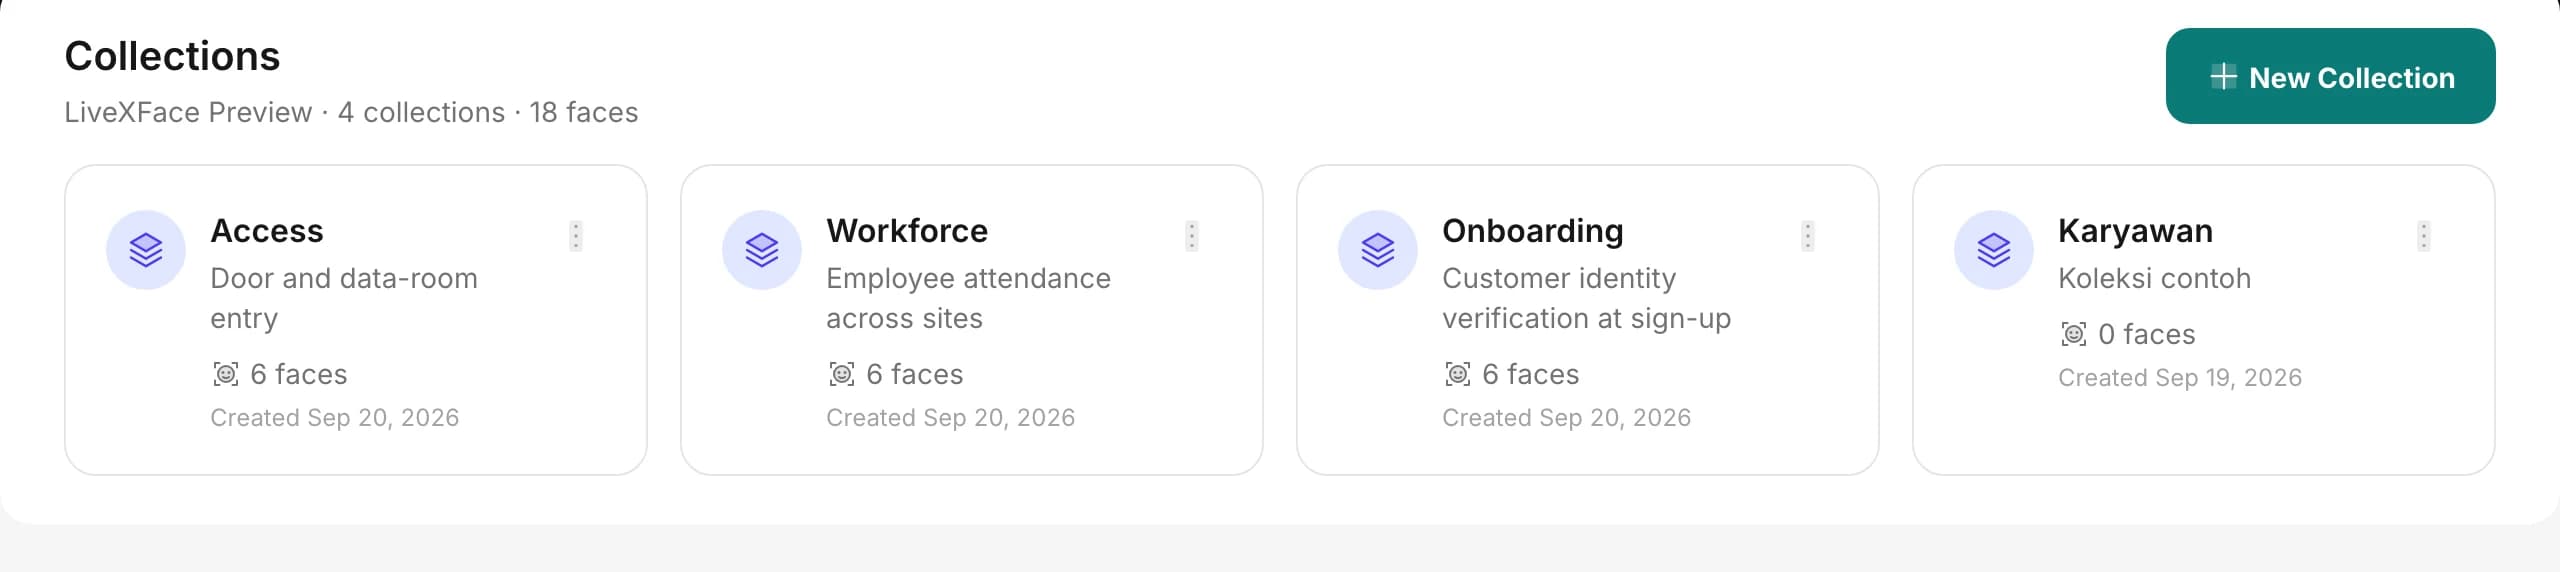Click the face icon beside Onboarding's 6 faces
The image size is (2560, 572).
1458,374
